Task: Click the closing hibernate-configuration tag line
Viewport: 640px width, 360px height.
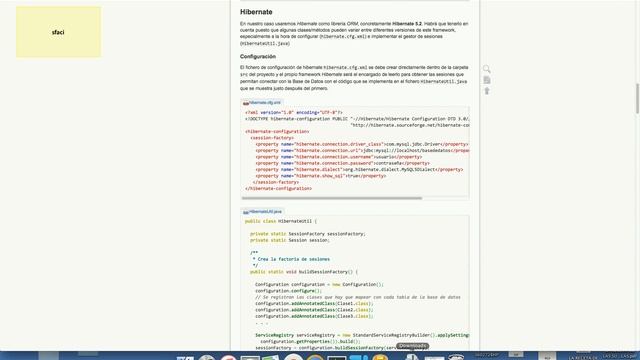Action: (278, 189)
